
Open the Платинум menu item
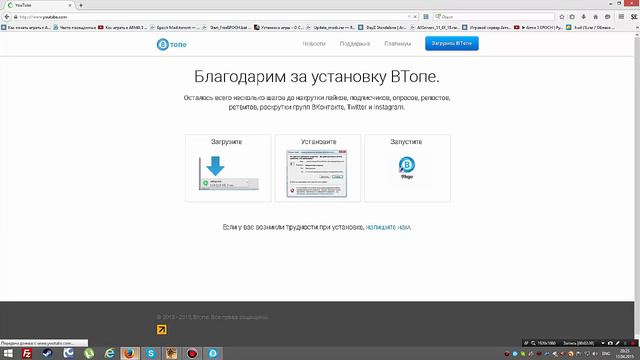click(x=397, y=44)
